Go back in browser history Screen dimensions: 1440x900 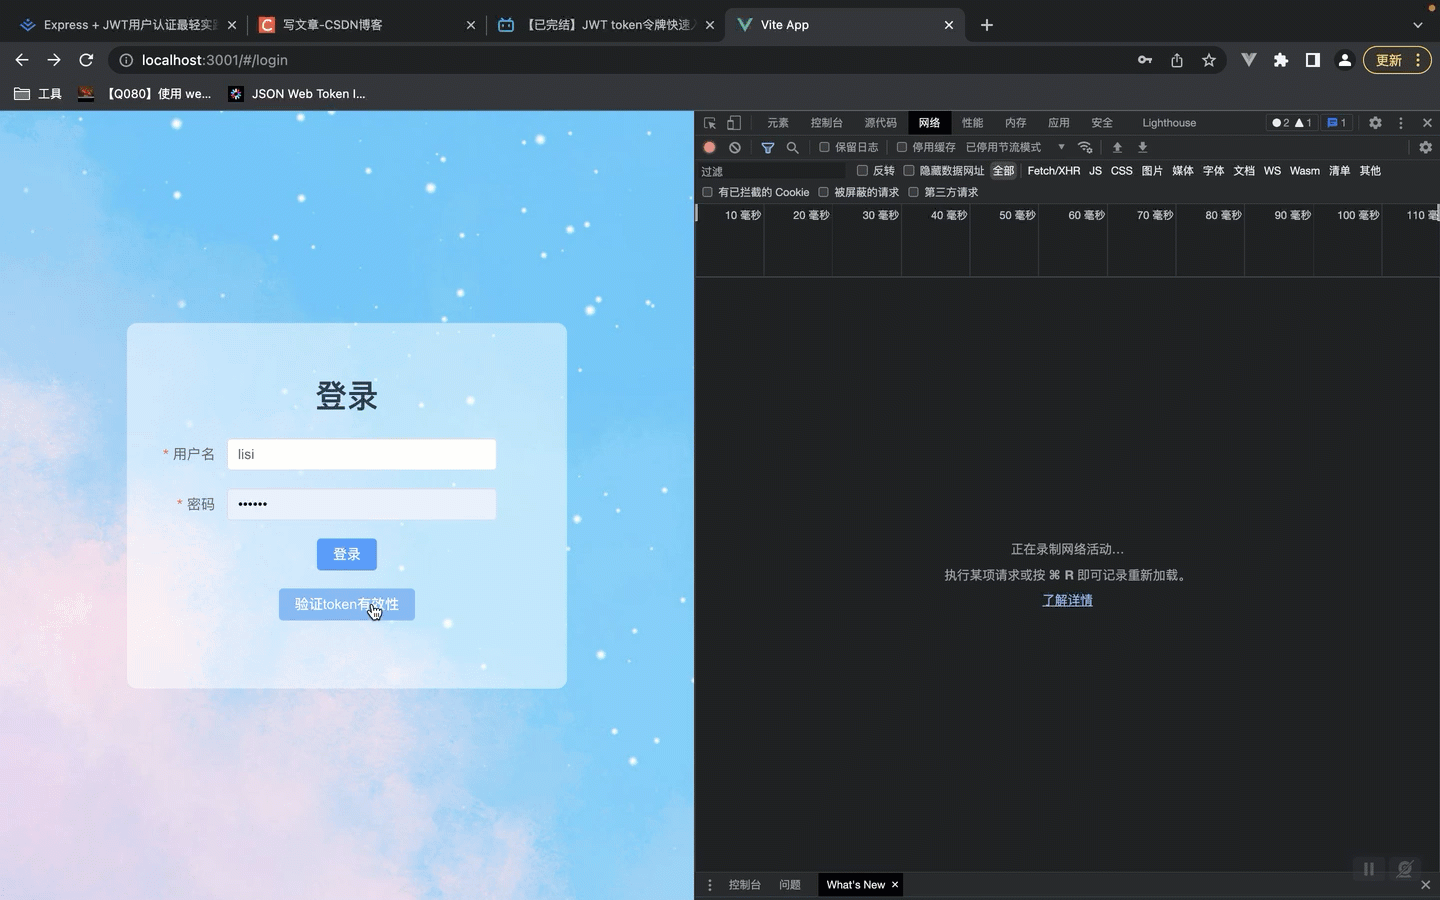tap(22, 60)
